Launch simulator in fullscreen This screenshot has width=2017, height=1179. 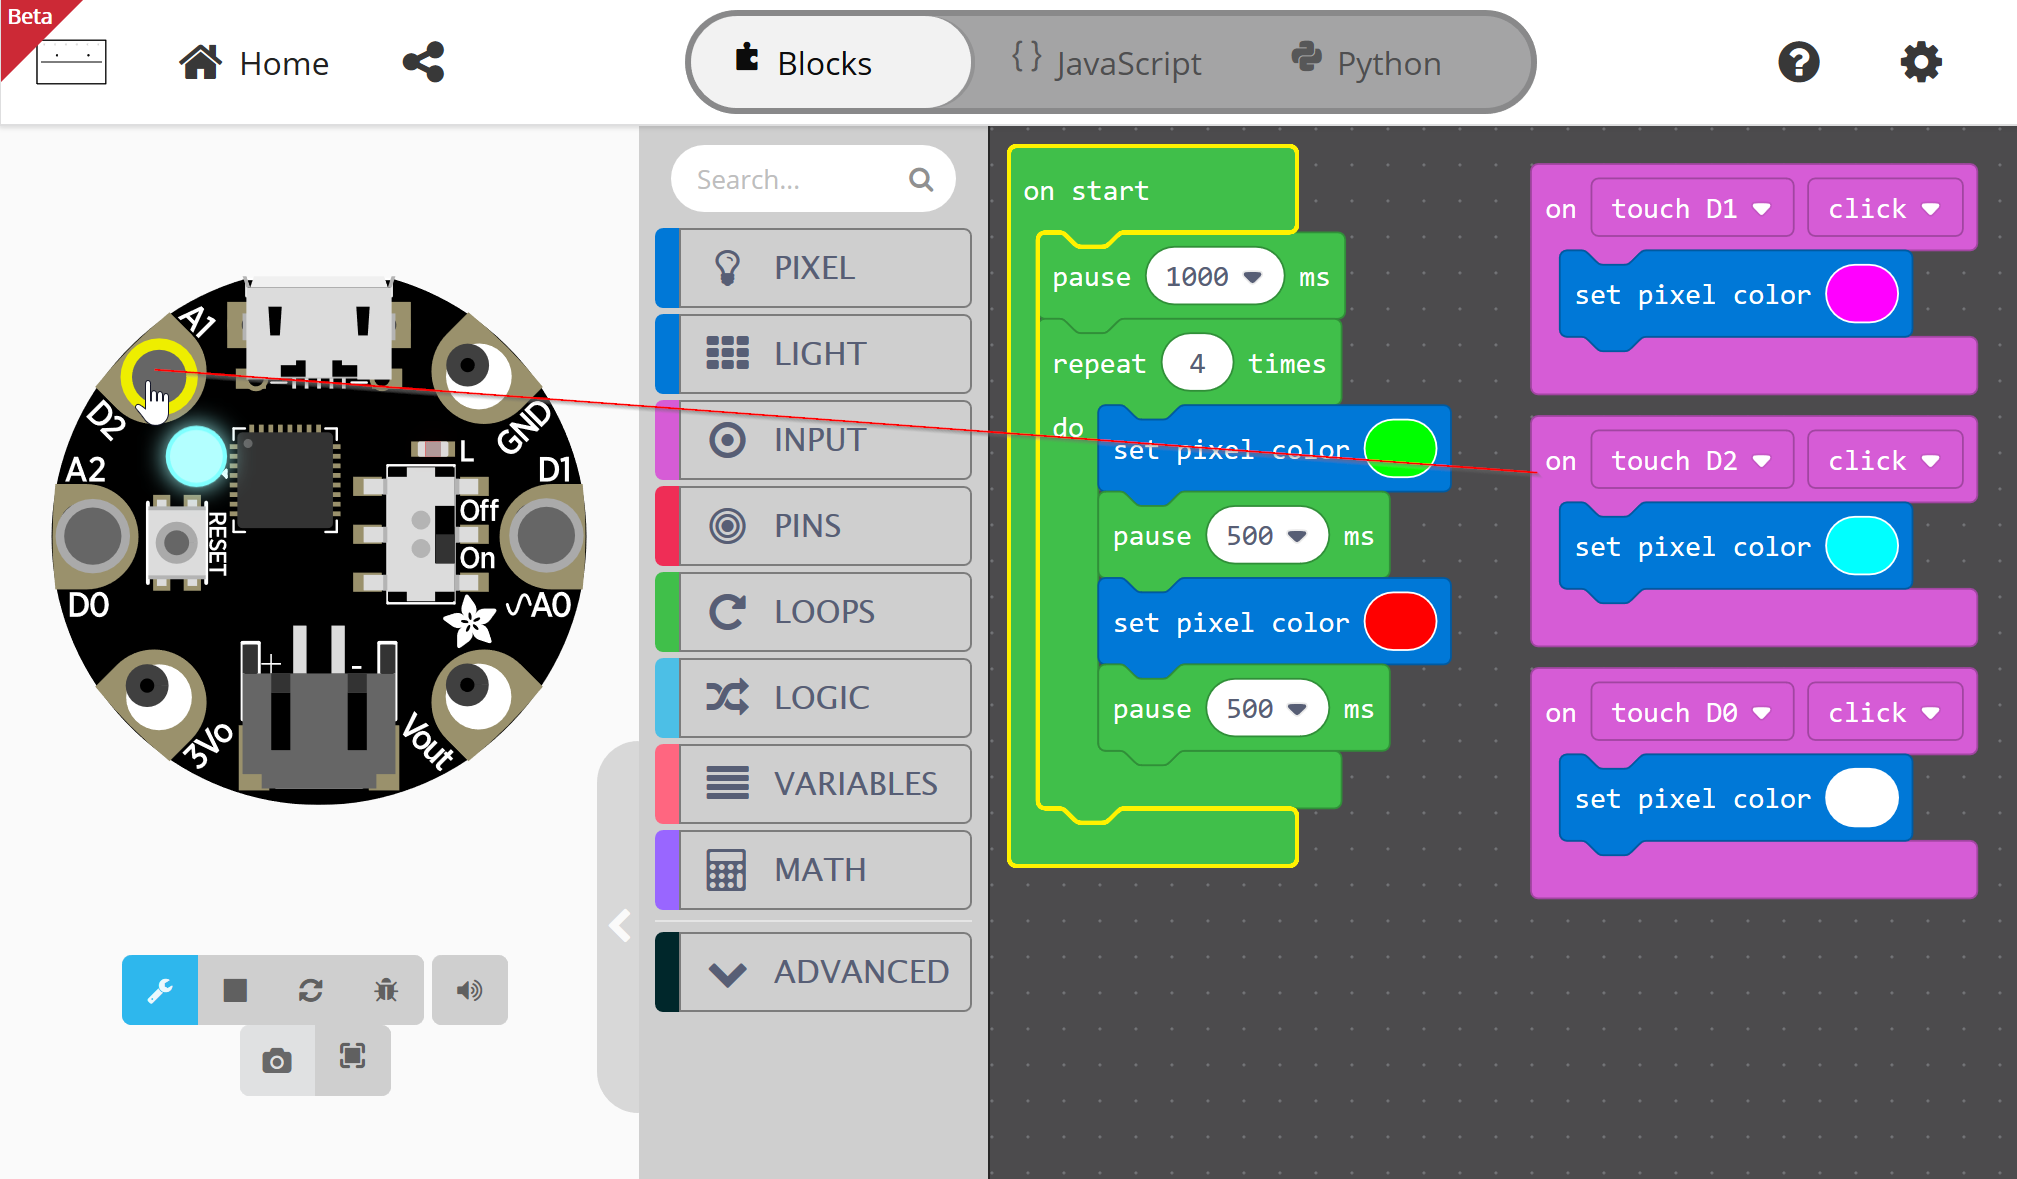pos(353,1057)
